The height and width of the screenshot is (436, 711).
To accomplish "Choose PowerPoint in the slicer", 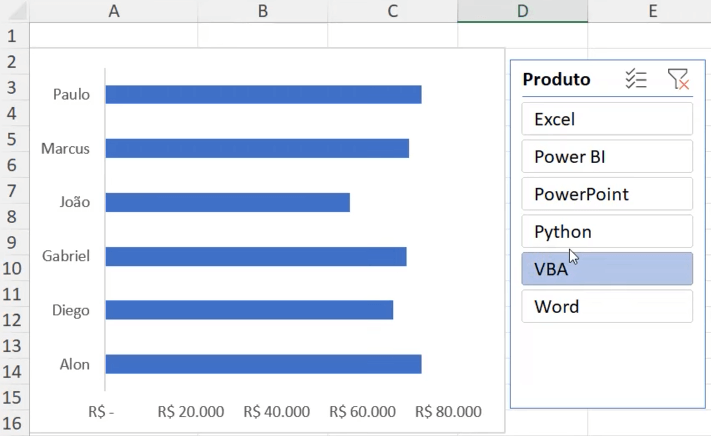I will 607,194.
